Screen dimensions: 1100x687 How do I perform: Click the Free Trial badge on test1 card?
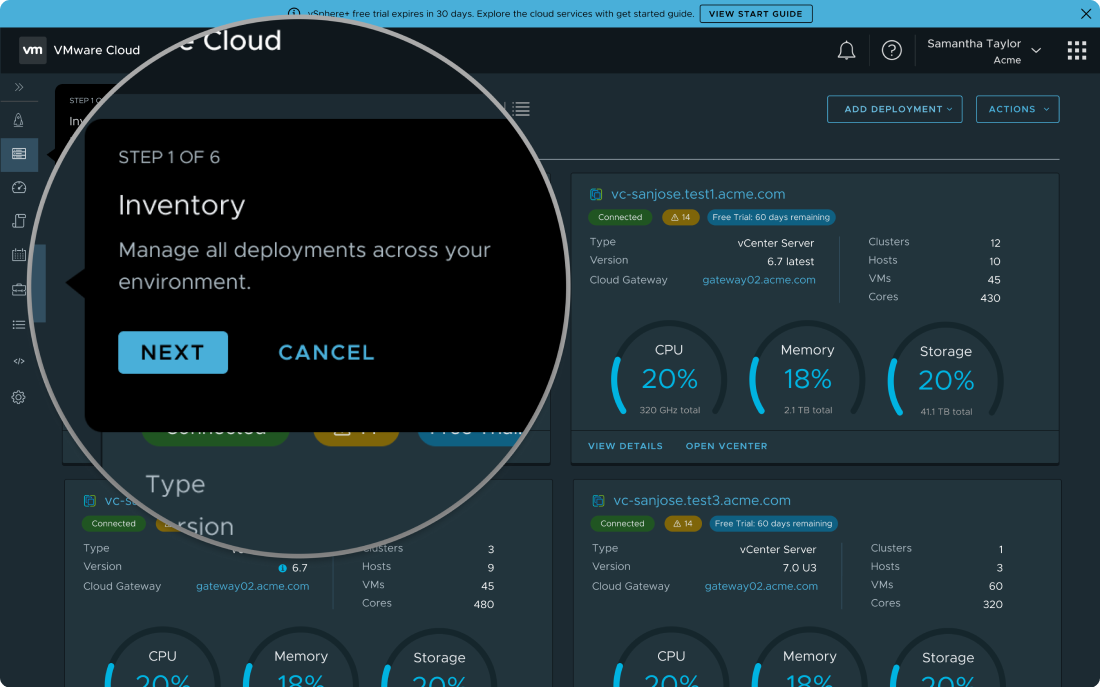click(x=771, y=218)
